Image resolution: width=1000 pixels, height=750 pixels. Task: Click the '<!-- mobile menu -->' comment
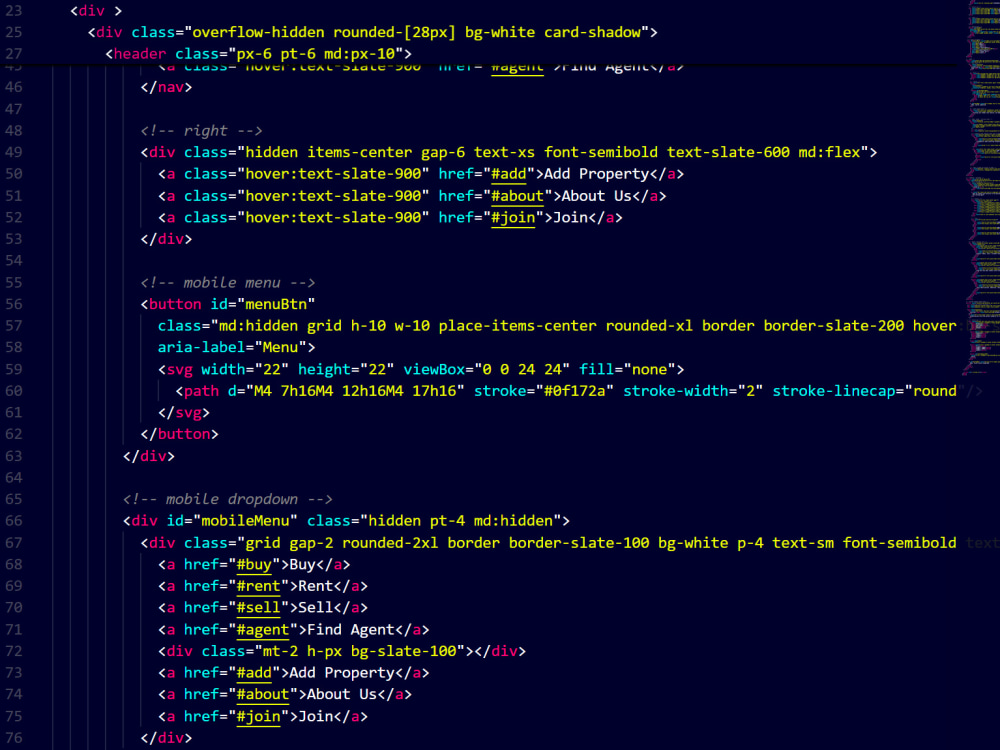[228, 283]
